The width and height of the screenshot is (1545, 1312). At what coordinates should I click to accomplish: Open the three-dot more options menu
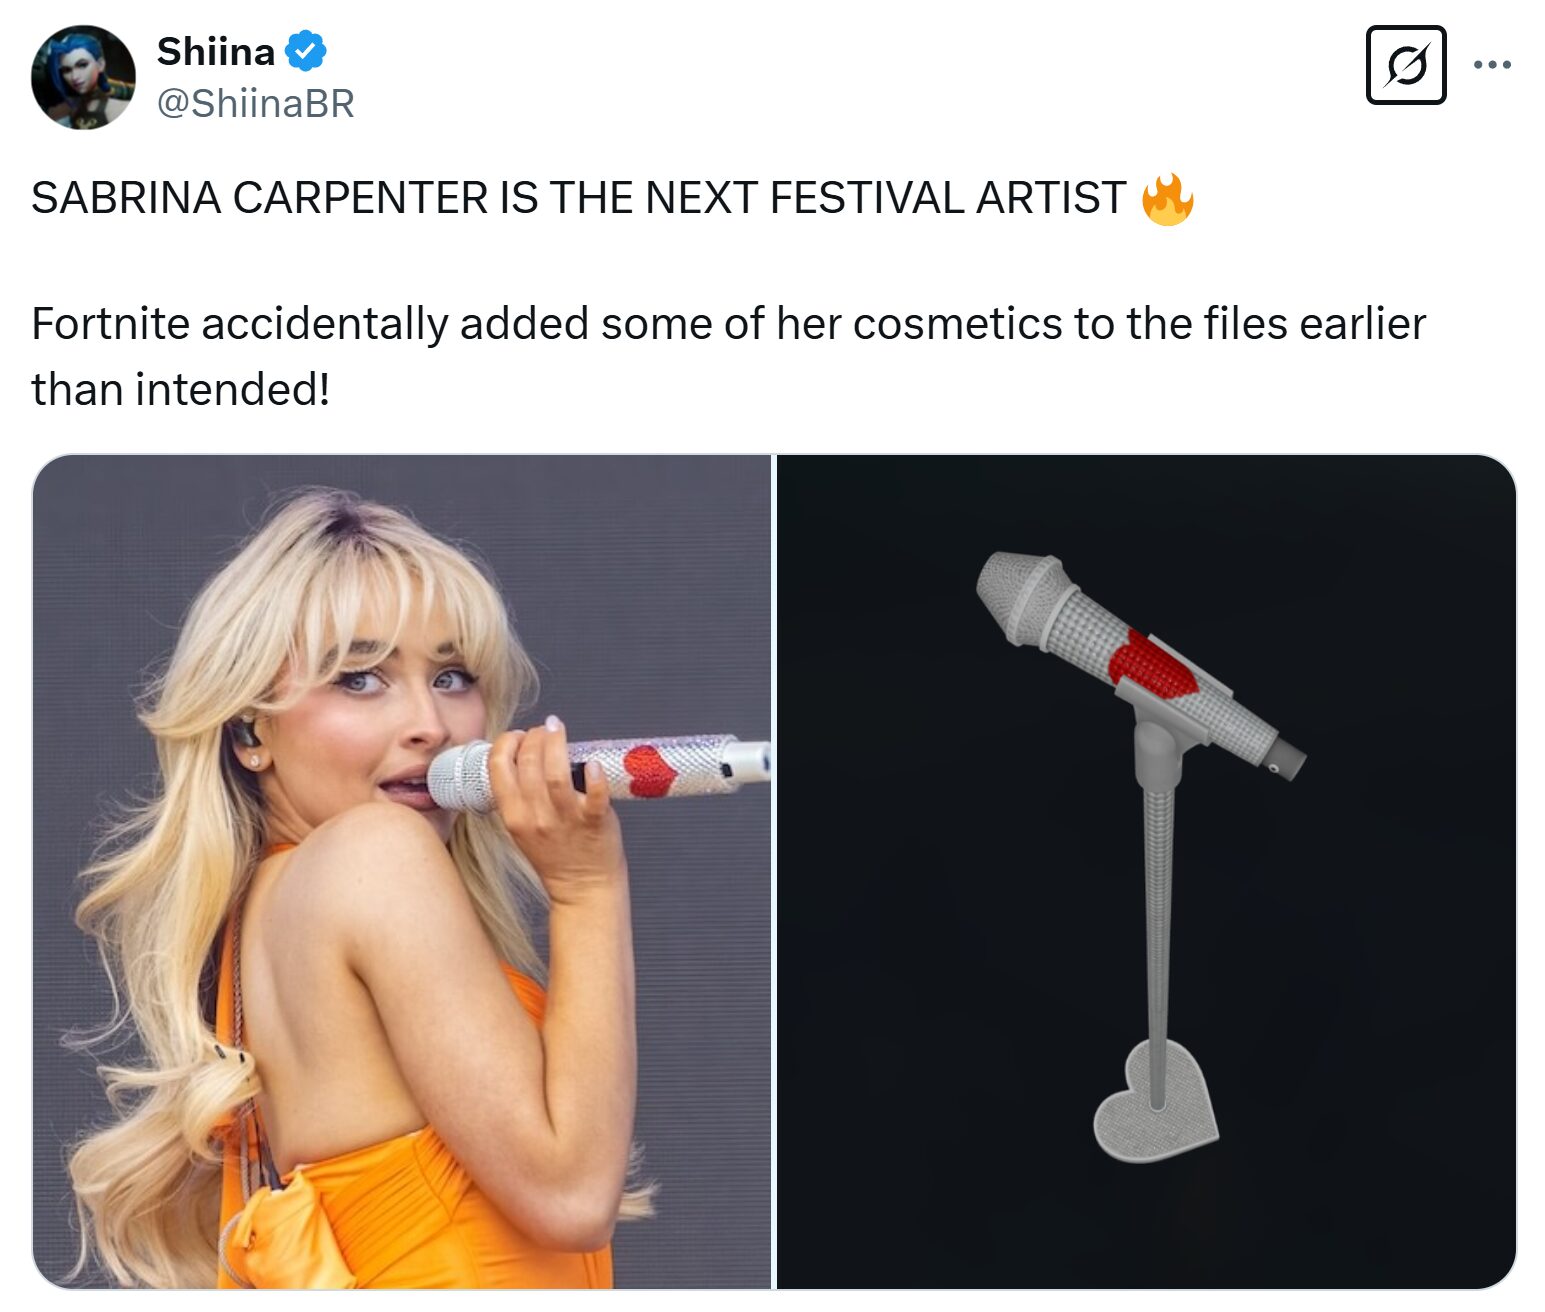coord(1492,65)
